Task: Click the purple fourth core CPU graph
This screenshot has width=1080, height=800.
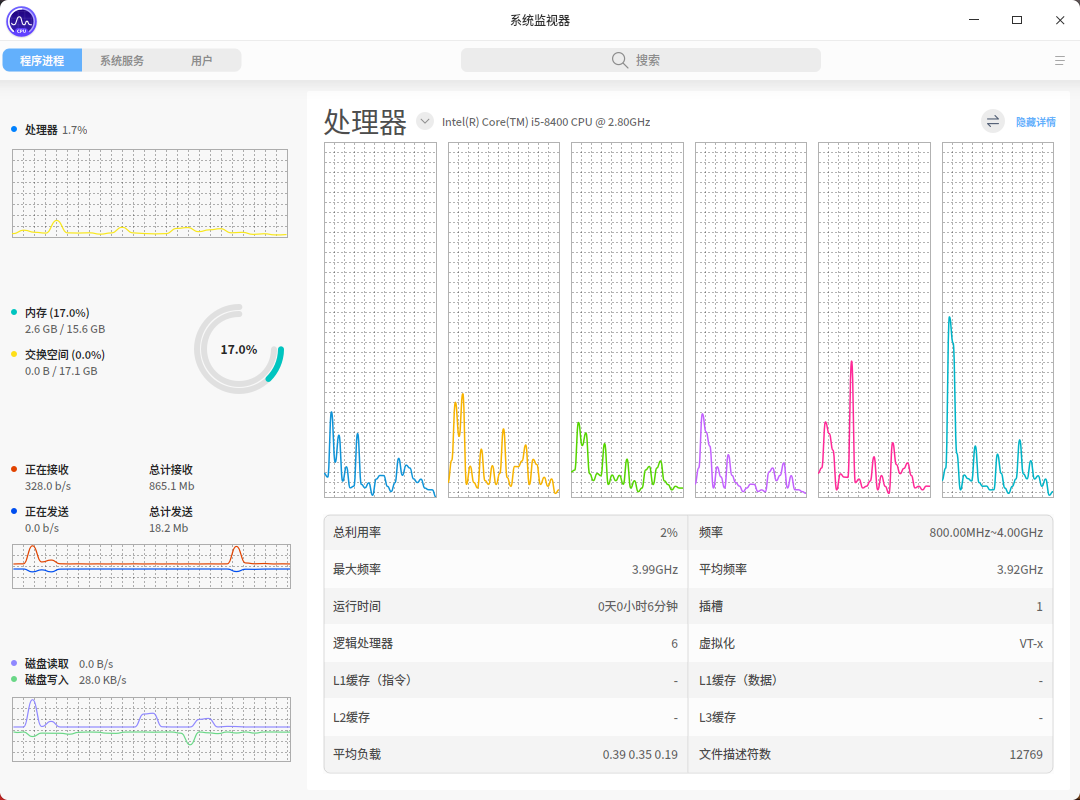Action: pyautogui.click(x=751, y=320)
